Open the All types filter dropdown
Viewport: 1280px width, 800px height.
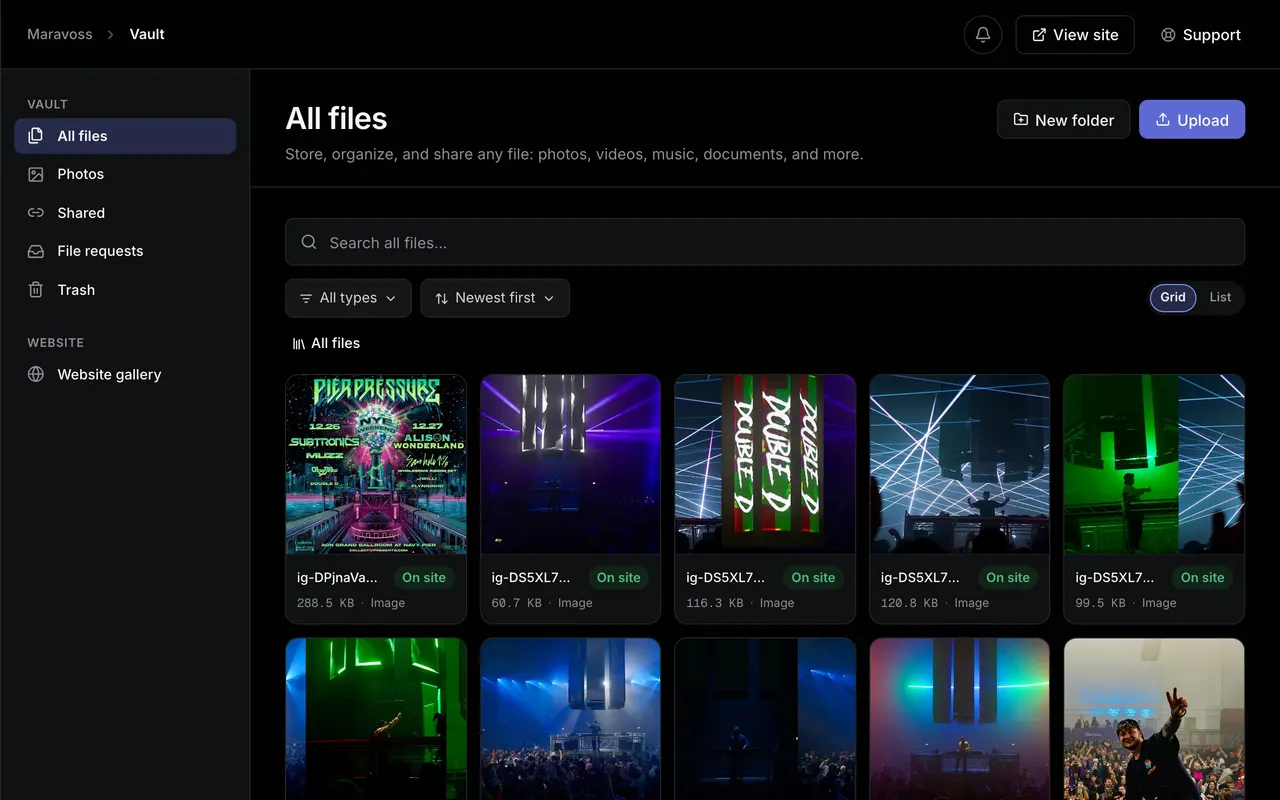tap(348, 298)
